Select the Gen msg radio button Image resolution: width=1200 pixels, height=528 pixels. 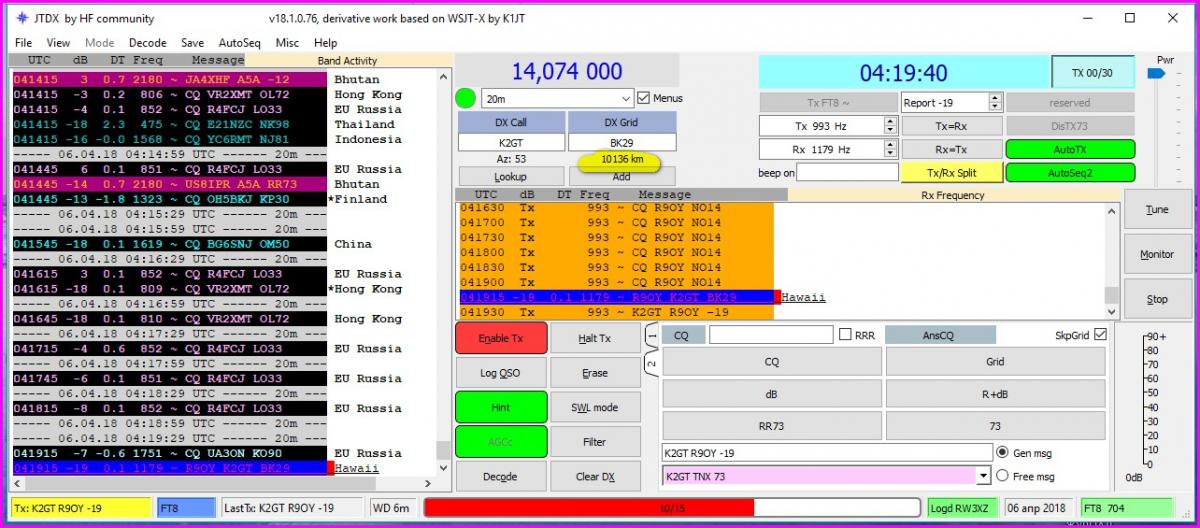coord(1004,453)
